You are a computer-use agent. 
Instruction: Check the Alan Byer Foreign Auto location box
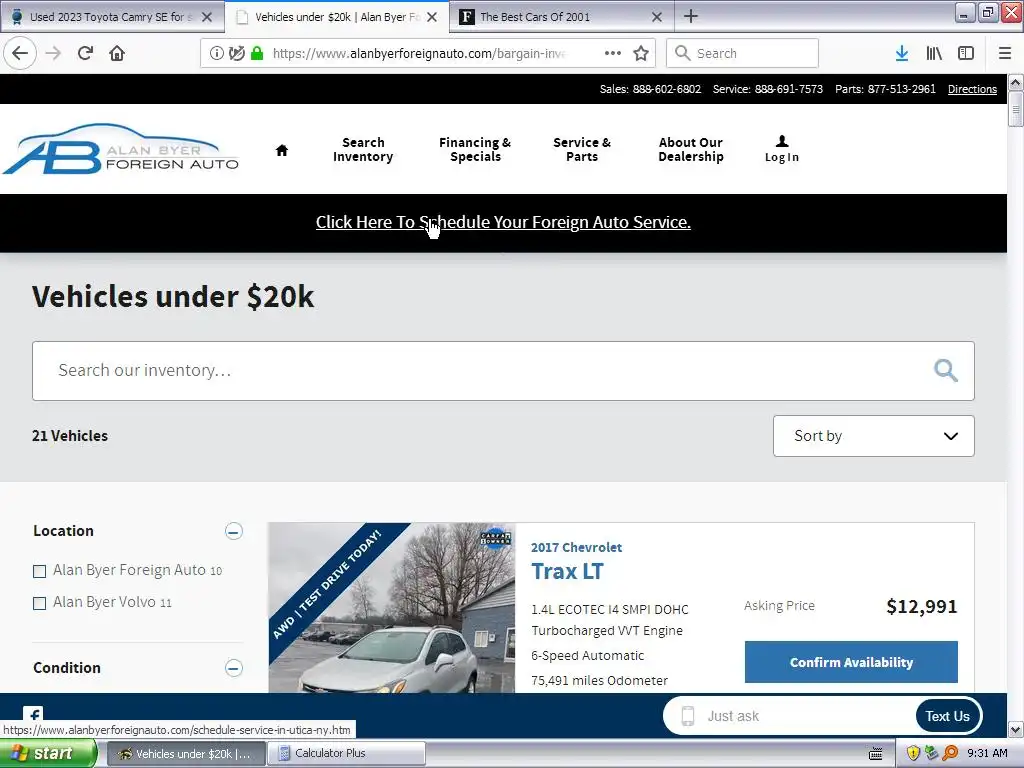40,571
